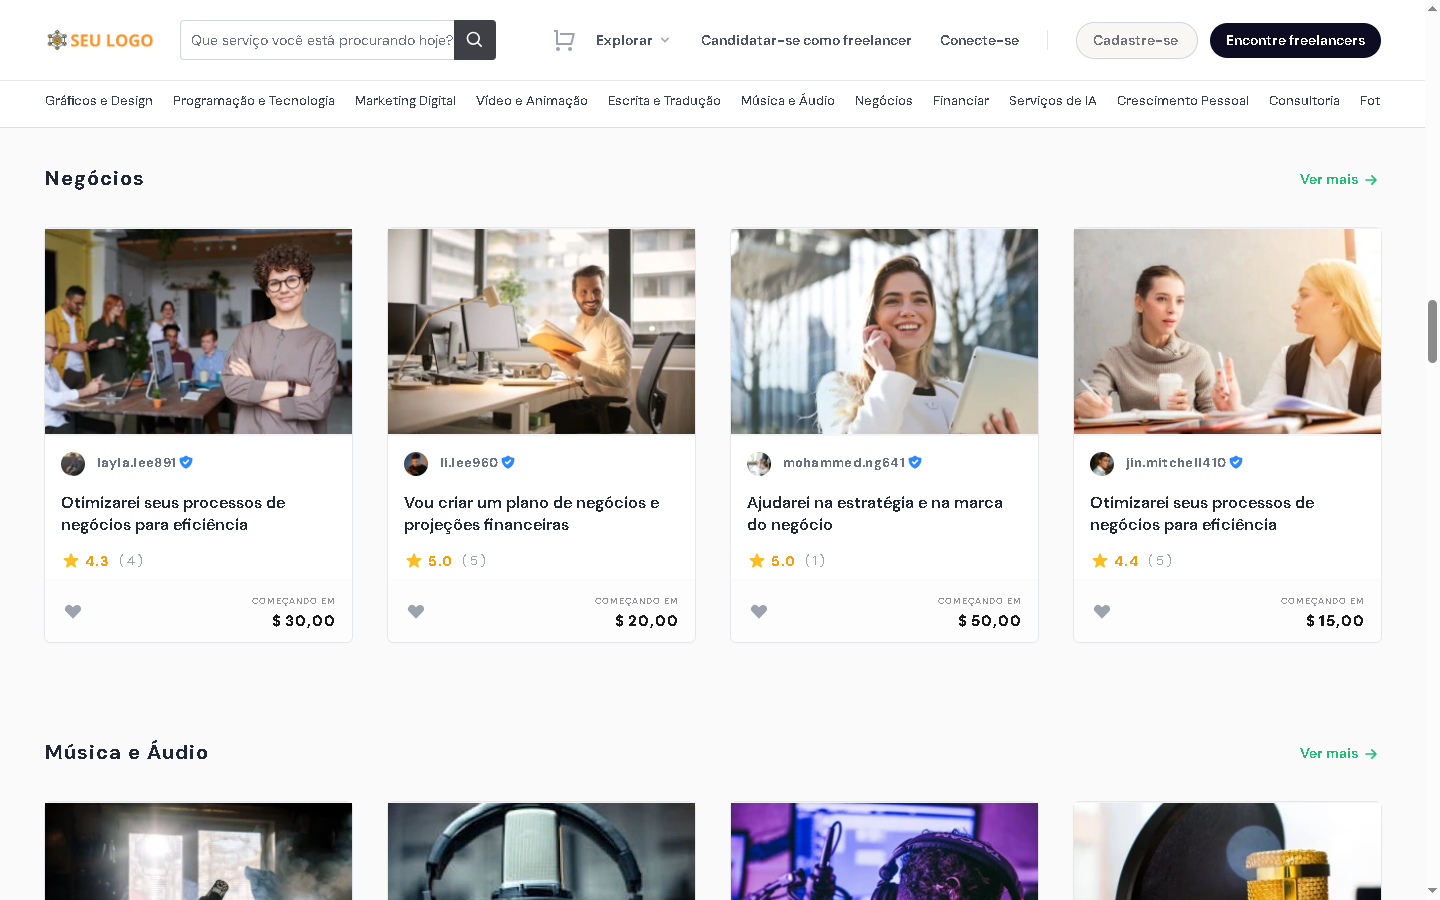Screen dimensions: 1440x900
Task: Click the vertical page scrollbar thumb
Action: [x=1432, y=330]
